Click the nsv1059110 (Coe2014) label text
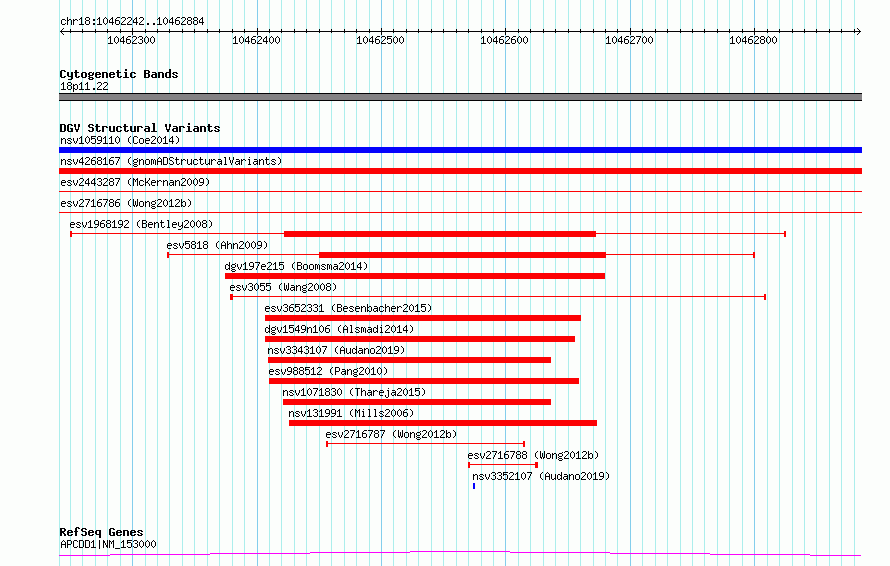890x566 pixels. point(120,140)
